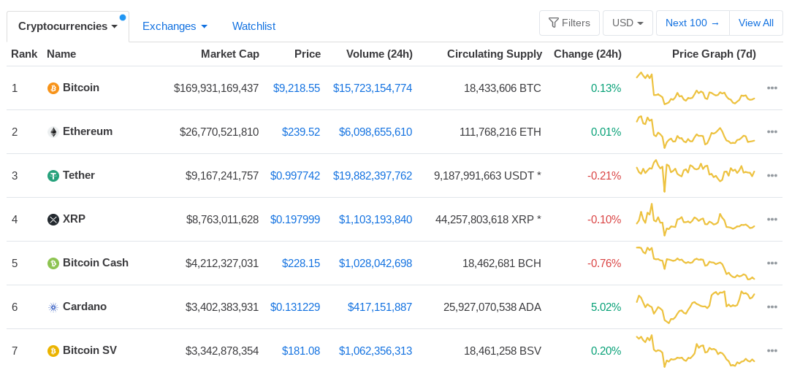This screenshot has height=370, width=800.
Task: Click the Cardano logo icon
Action: coord(53,307)
